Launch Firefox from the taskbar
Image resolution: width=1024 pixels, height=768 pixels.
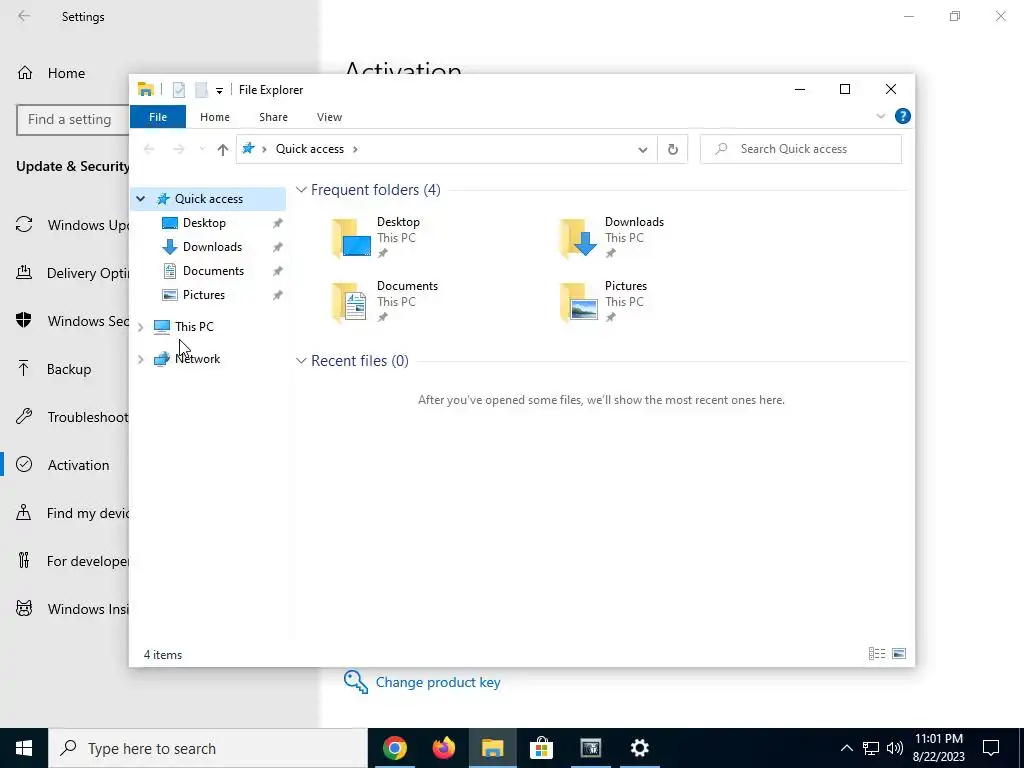tap(443, 748)
